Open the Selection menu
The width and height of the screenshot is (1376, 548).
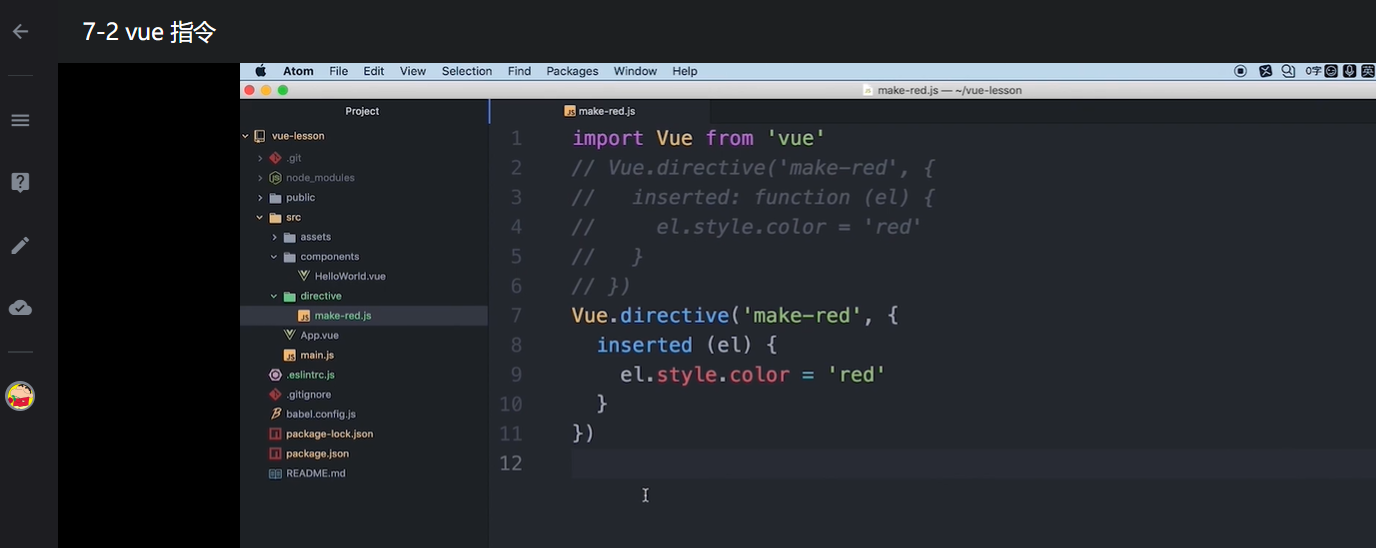pos(467,71)
